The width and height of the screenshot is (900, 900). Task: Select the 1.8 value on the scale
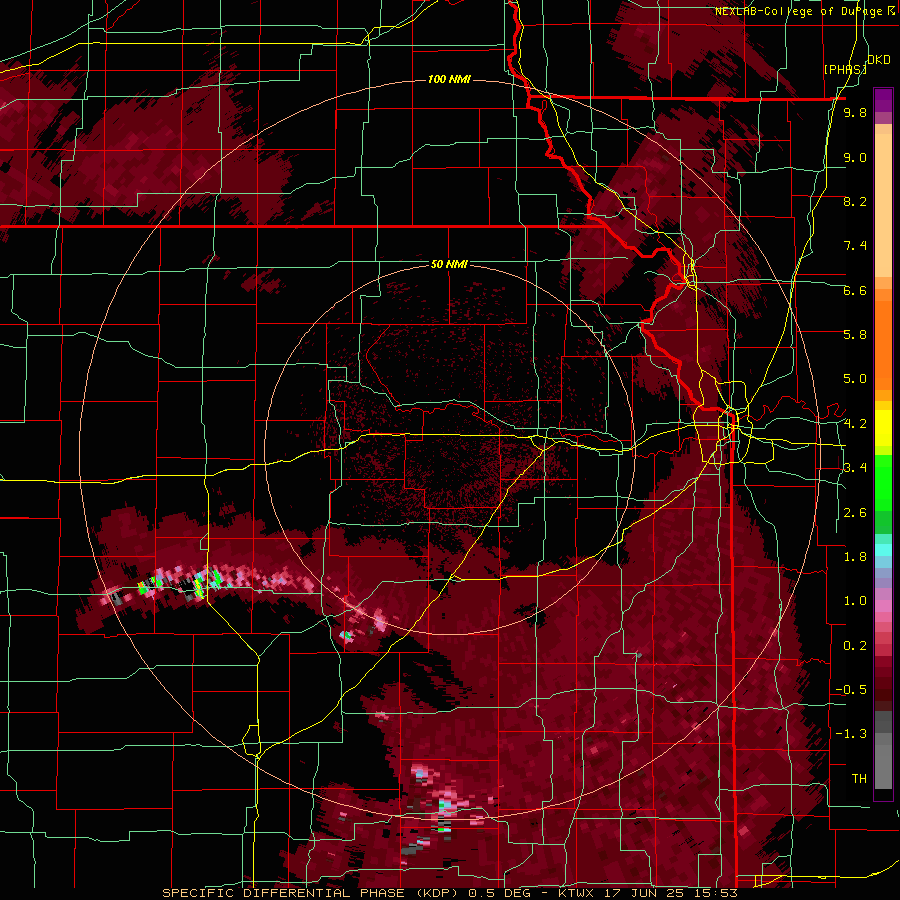(x=855, y=557)
